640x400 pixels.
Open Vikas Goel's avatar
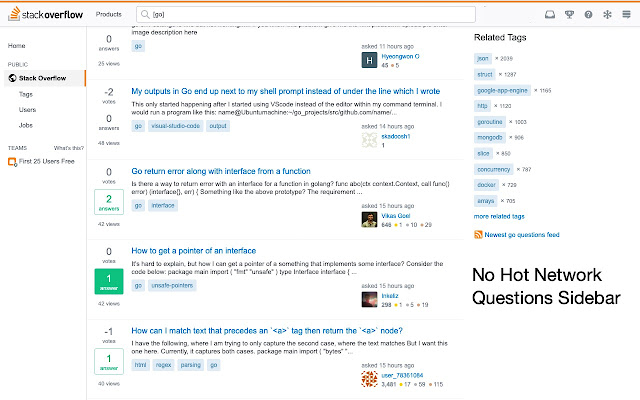(x=369, y=220)
